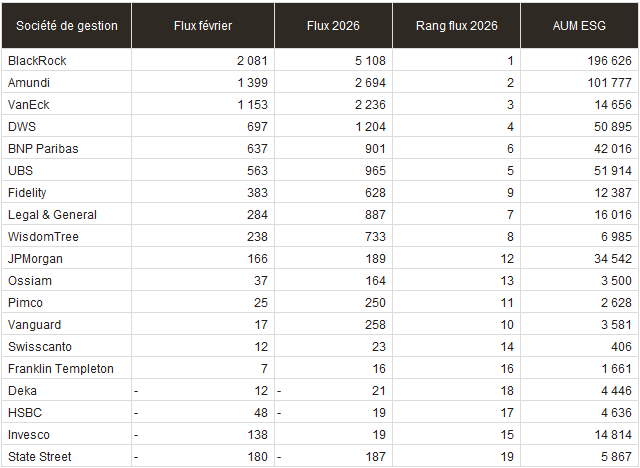Screen dimensions: 640x468
Task: Click the Legal & General name cell
Action: (x=52, y=215)
